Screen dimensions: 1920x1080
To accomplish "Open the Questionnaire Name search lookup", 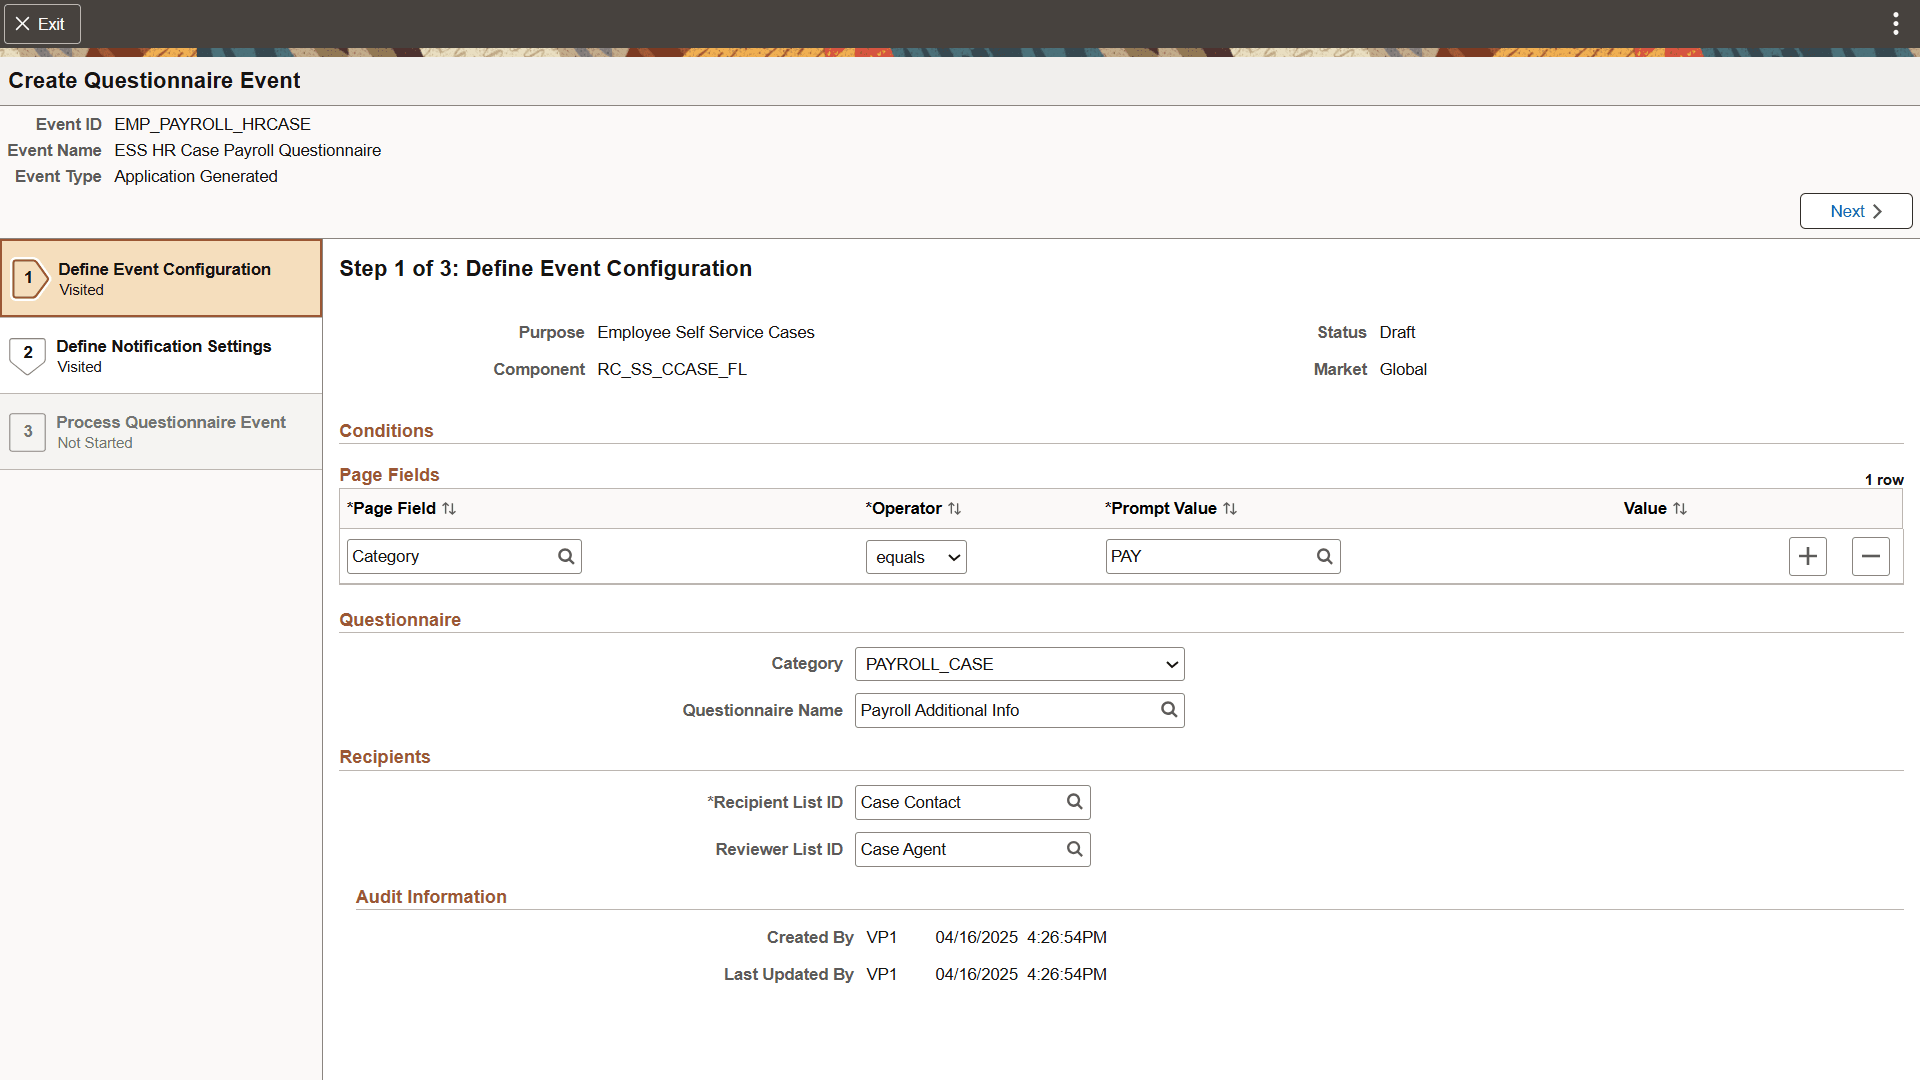I will 1168,710.
